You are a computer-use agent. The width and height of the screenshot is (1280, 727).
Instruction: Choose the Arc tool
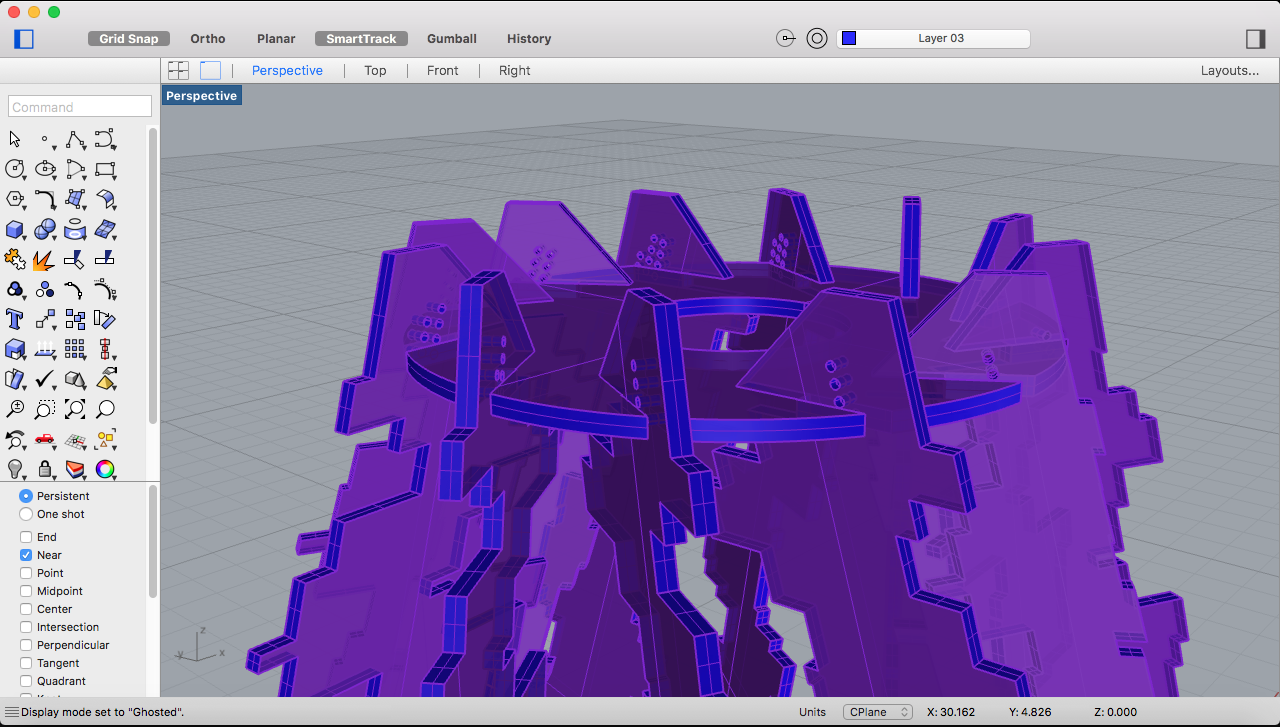point(75,169)
